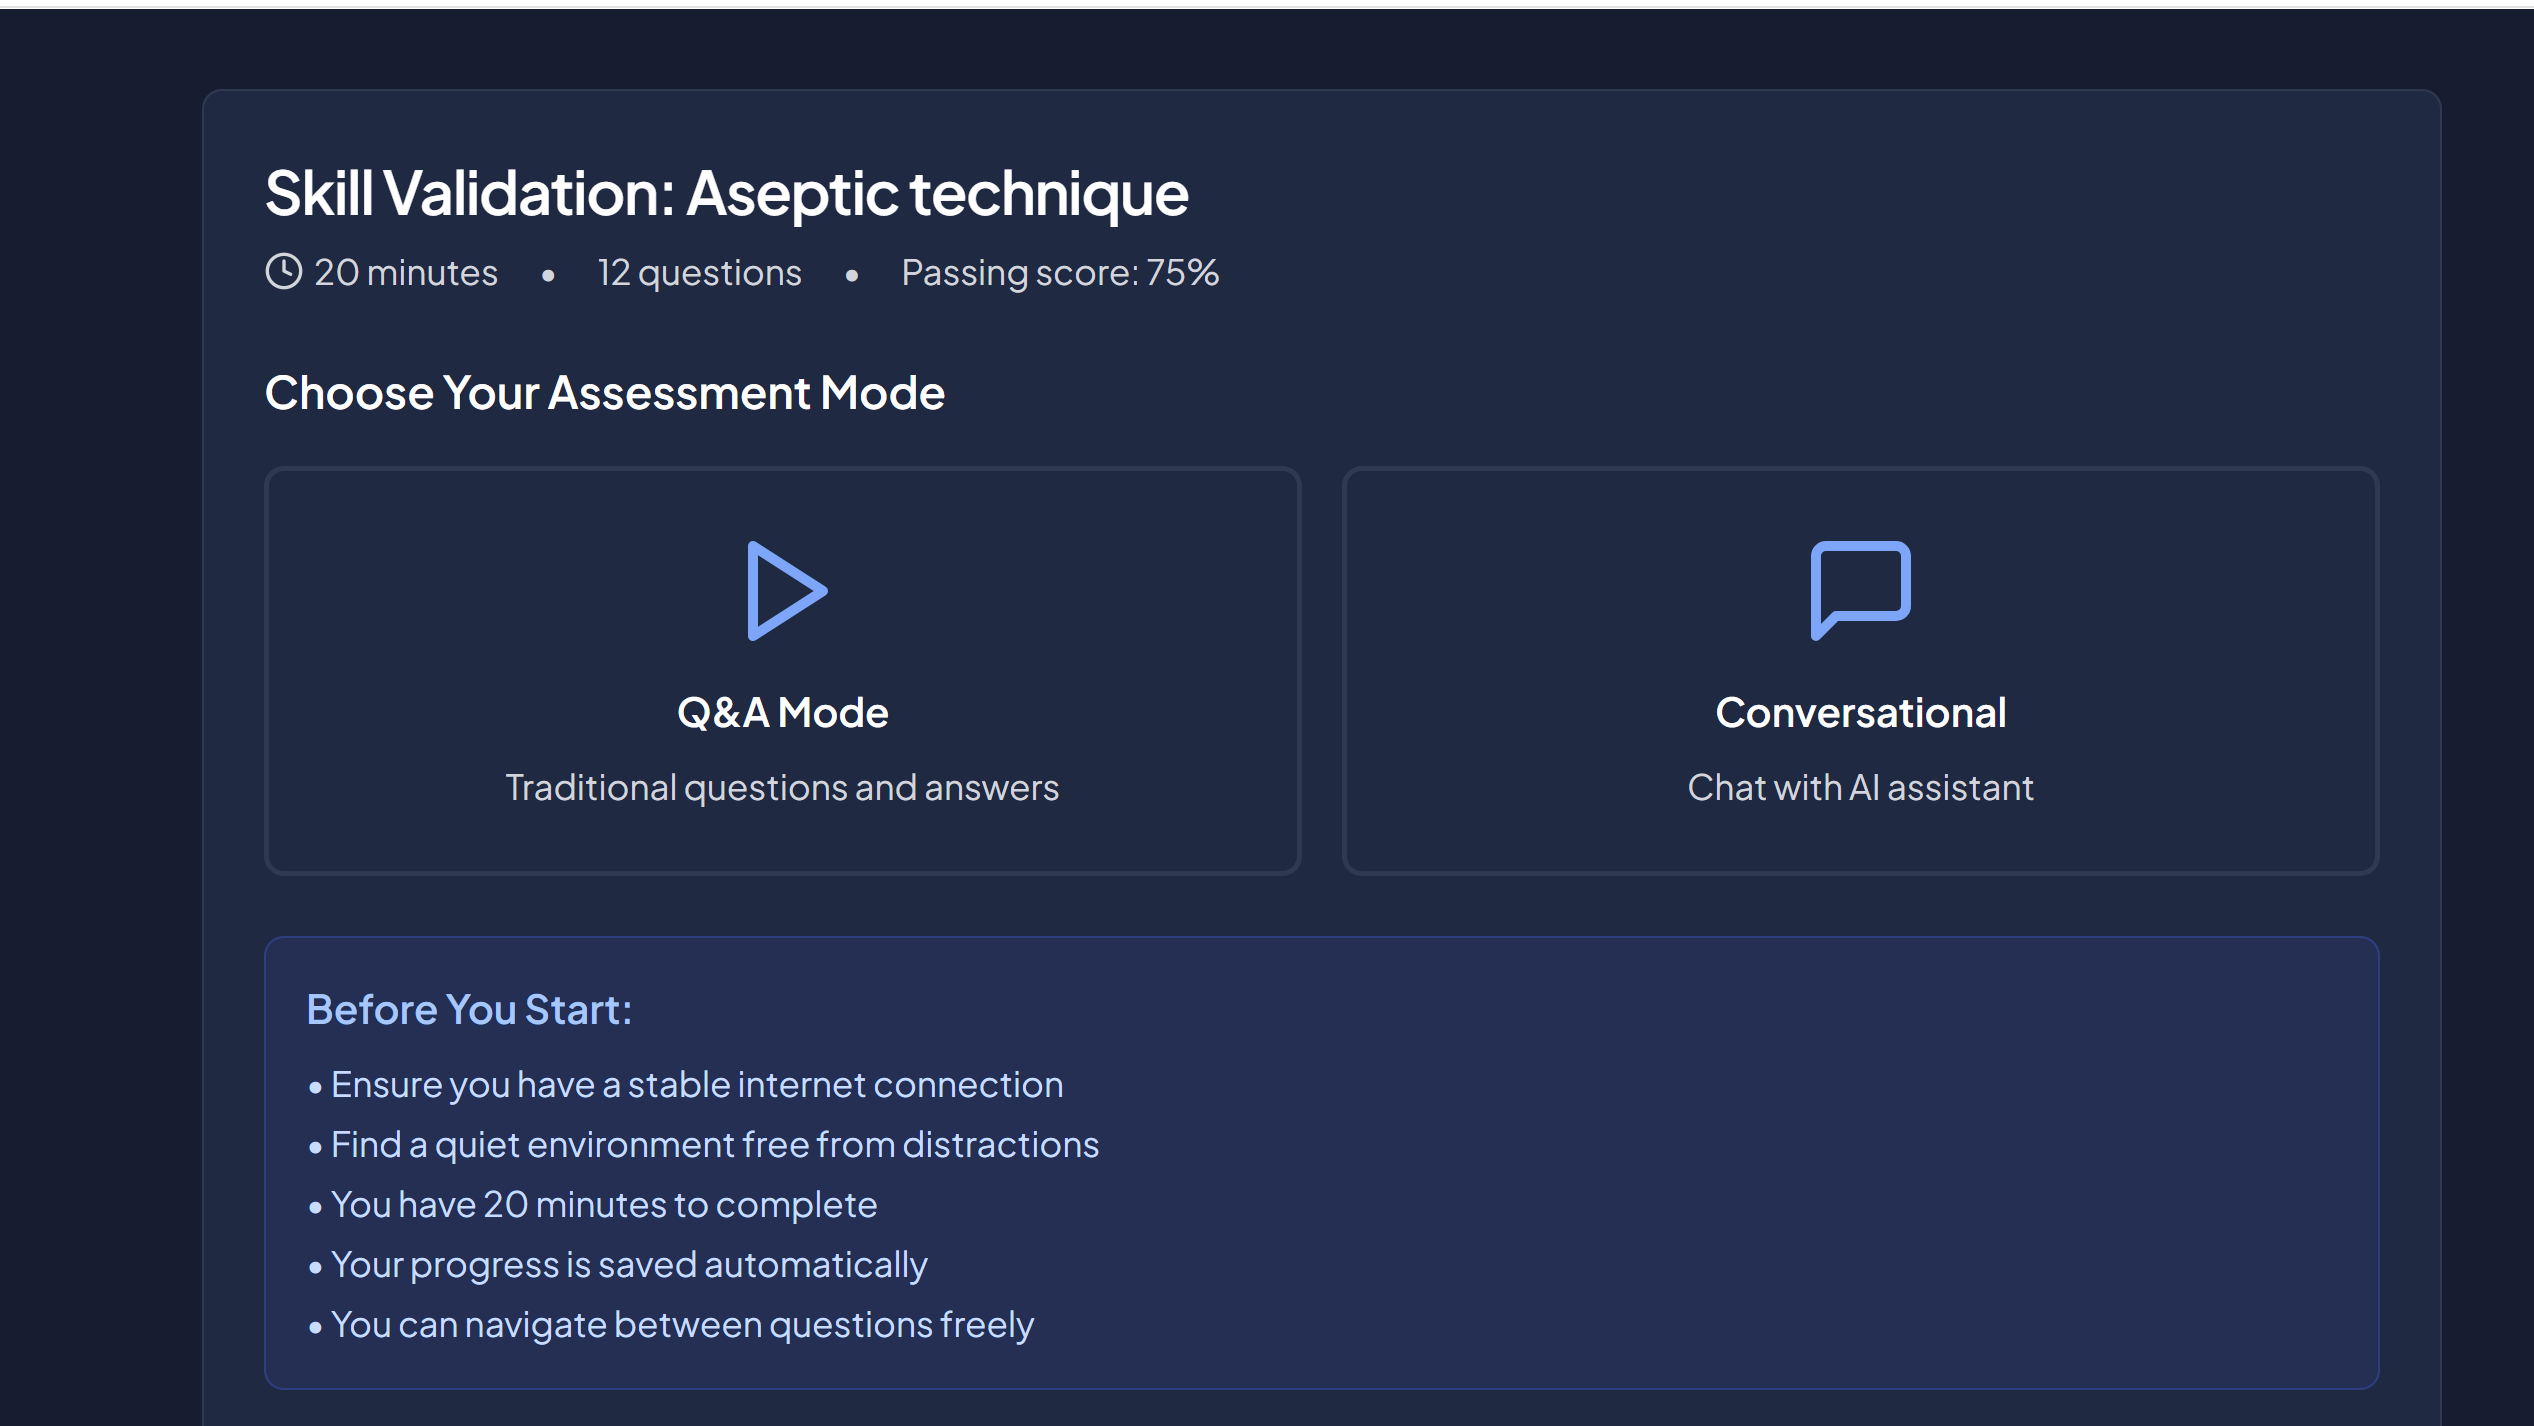Image resolution: width=2534 pixels, height=1426 pixels.
Task: Click the 'Choose Your Assessment Mode' heading
Action: [x=605, y=393]
